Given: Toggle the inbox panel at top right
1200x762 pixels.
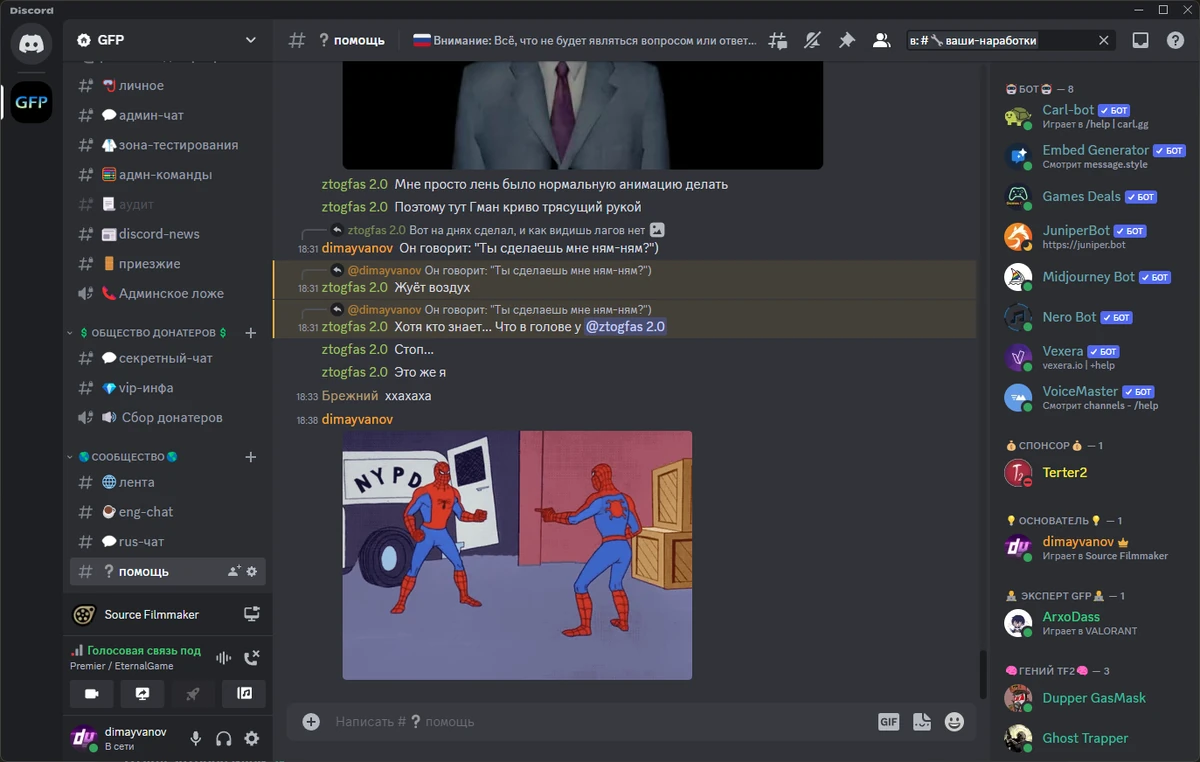Looking at the screenshot, I should tap(1140, 40).
